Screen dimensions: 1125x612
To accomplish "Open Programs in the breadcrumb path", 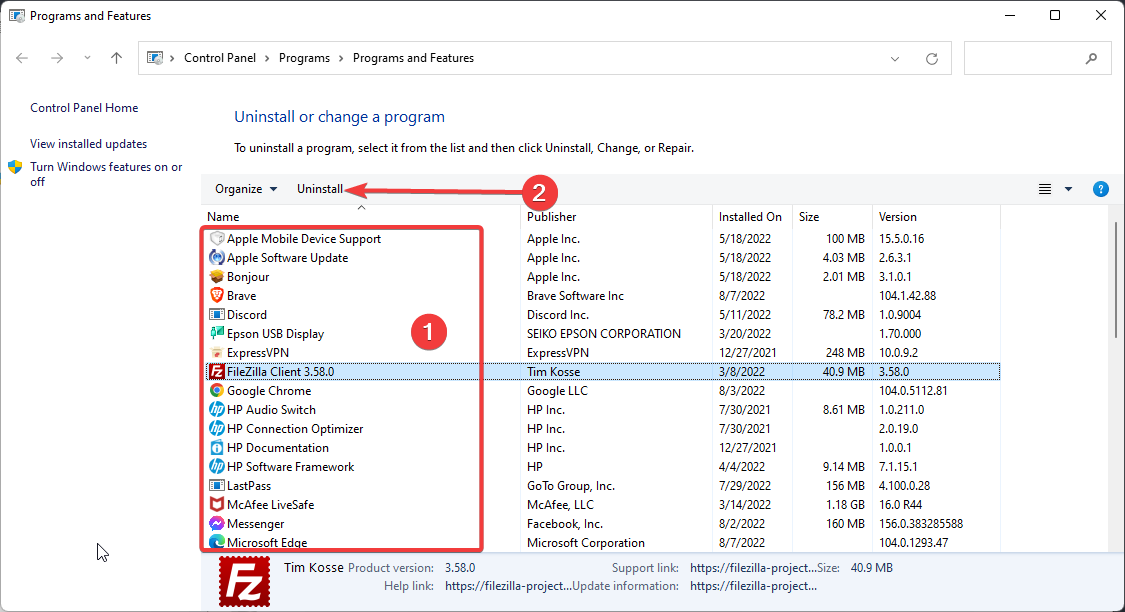I will click(x=304, y=58).
